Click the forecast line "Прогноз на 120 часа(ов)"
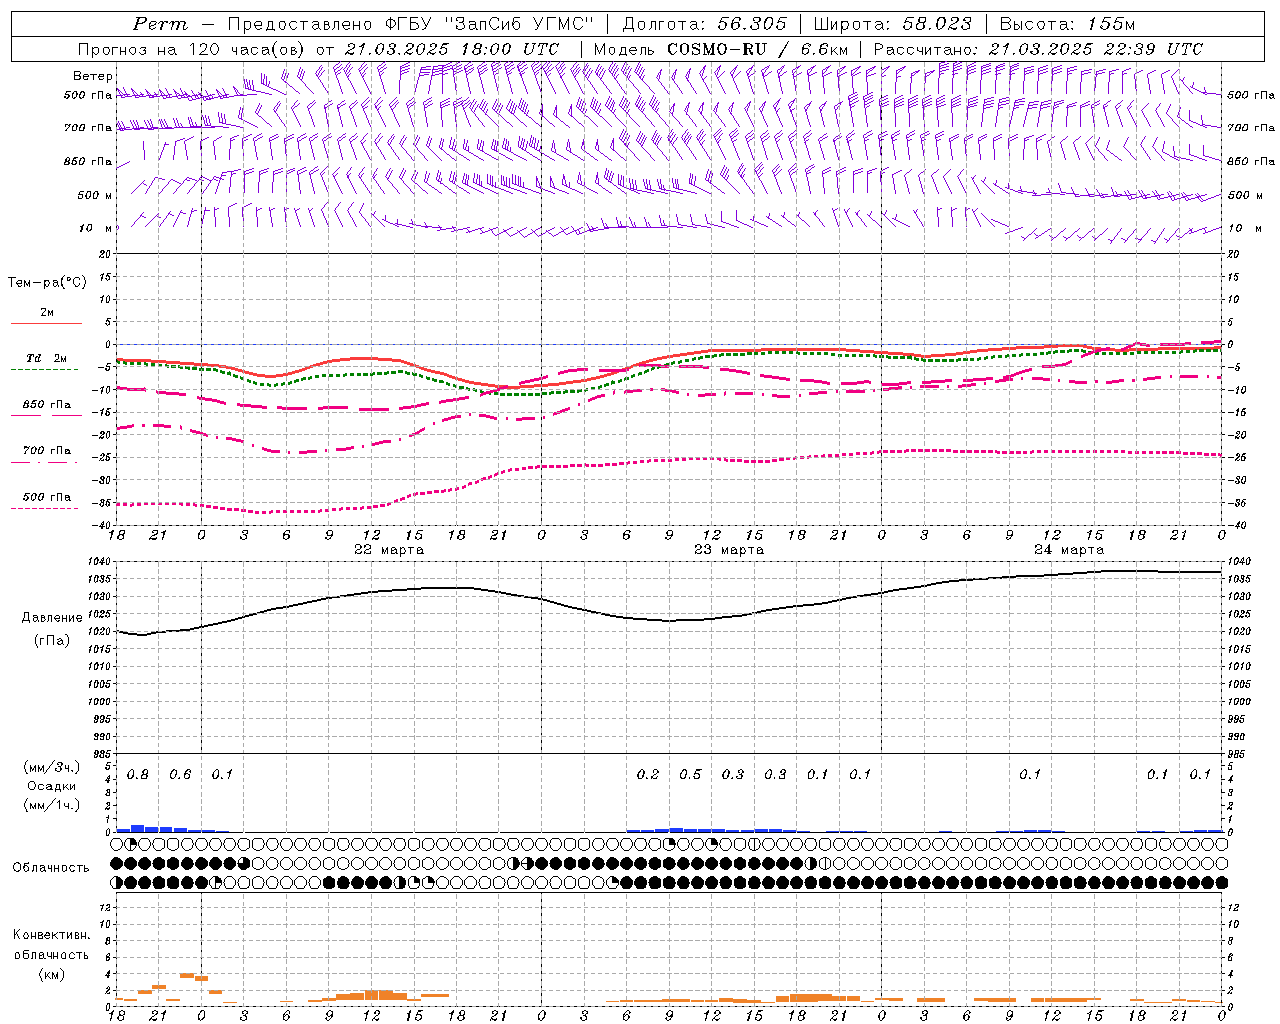The image size is (1280, 1024). pyautogui.click(x=193, y=49)
